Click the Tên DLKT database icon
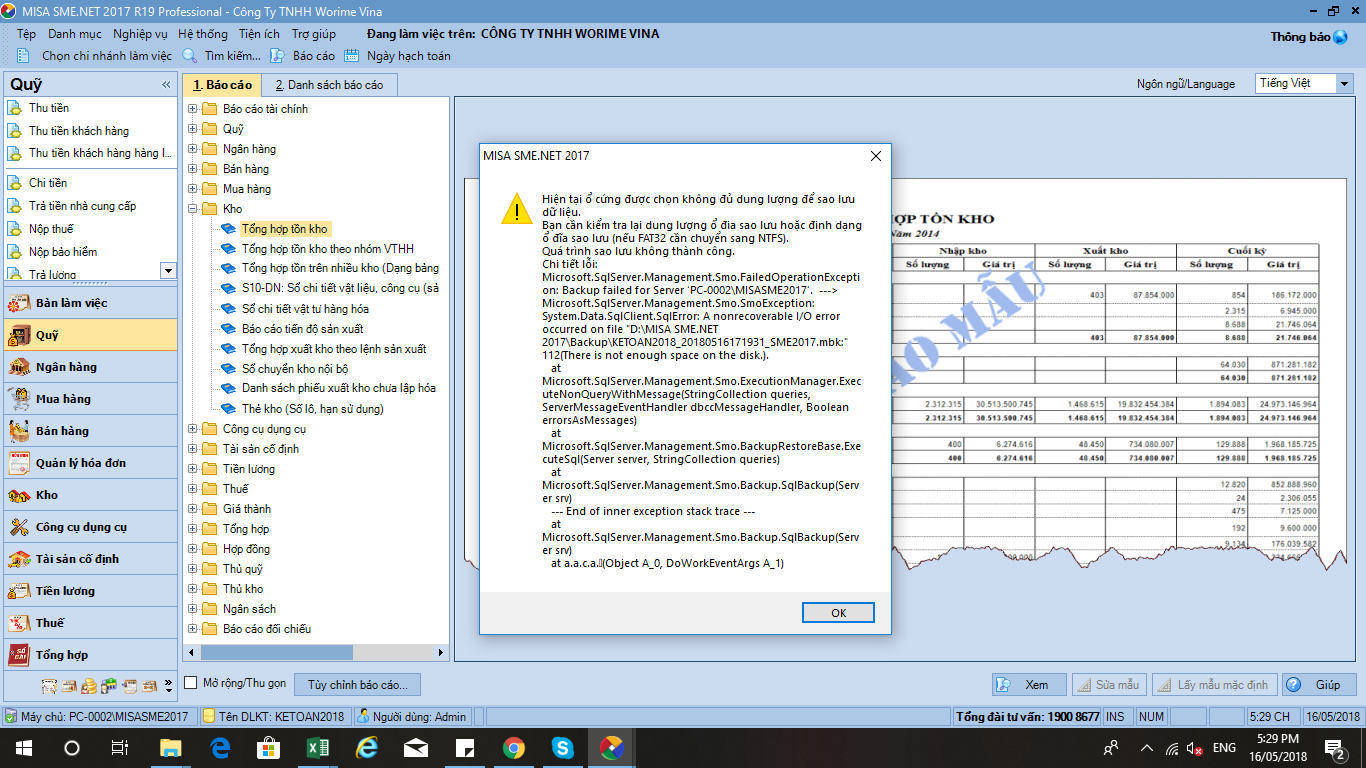Viewport: 1366px width, 768px height. (x=209, y=717)
